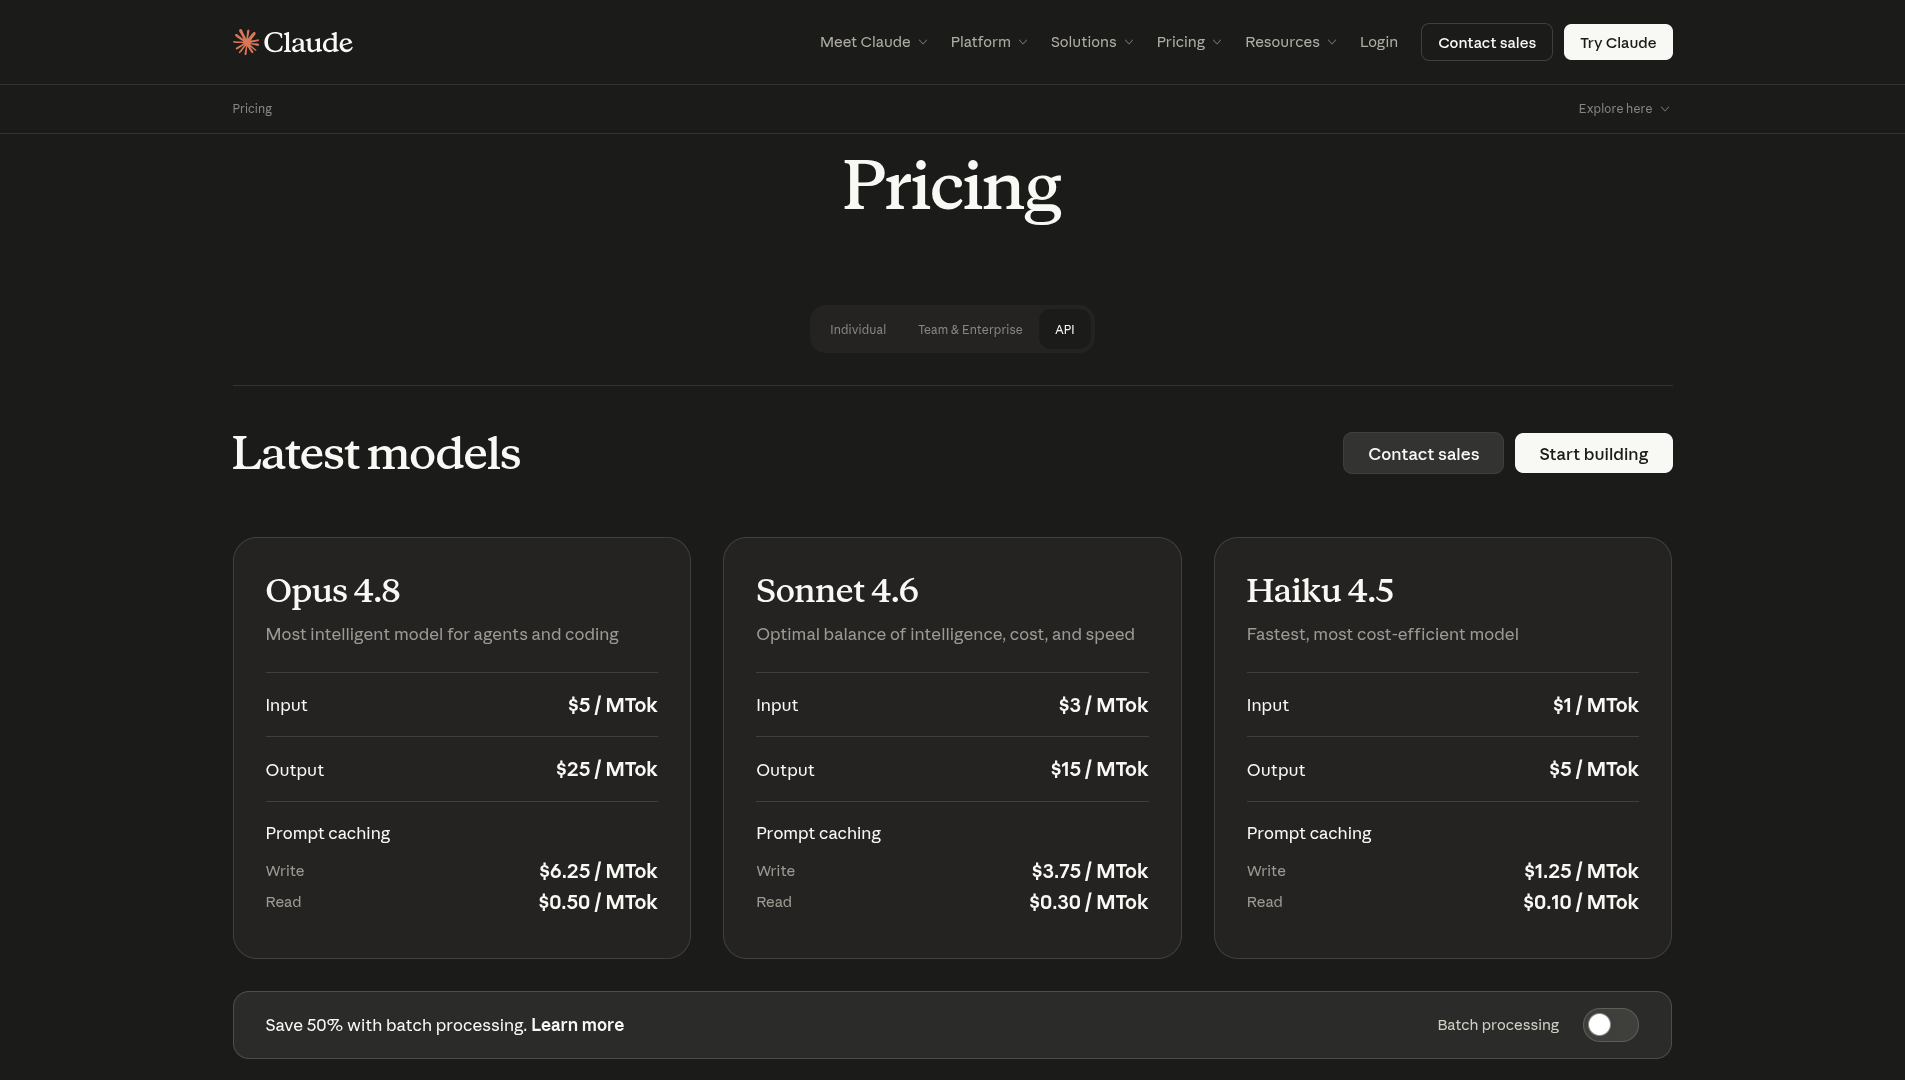Image resolution: width=1905 pixels, height=1080 pixels.
Task: Click Contact sales beside Start building
Action: pyautogui.click(x=1423, y=454)
